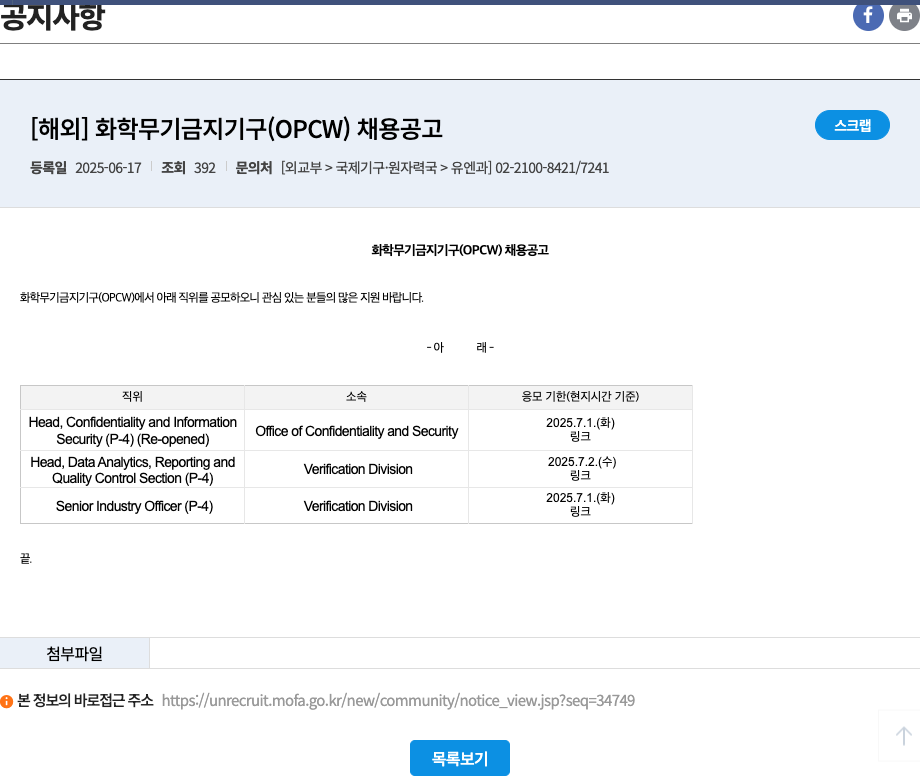The width and height of the screenshot is (920, 777).
Task: Click the deadline 2025.7.2.(수)
Action: 582,462
